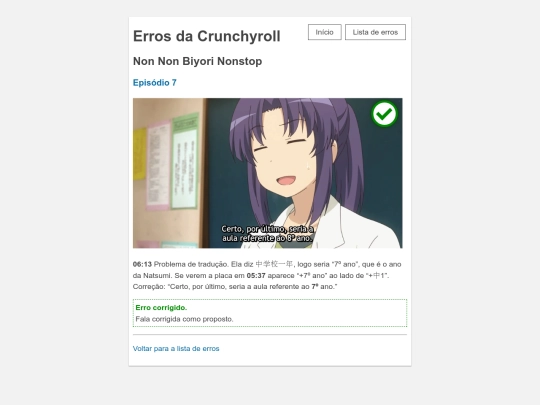
Task: Open the Início button
Action: click(324, 32)
